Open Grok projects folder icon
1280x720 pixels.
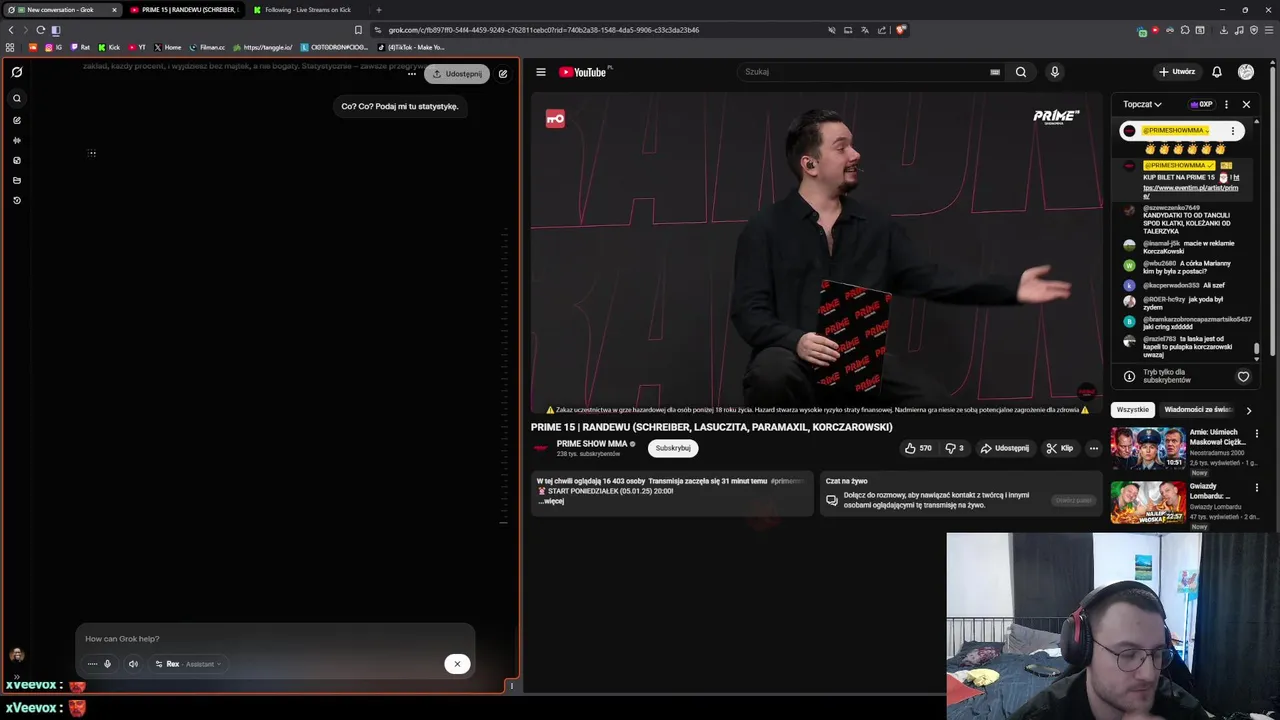coord(17,180)
